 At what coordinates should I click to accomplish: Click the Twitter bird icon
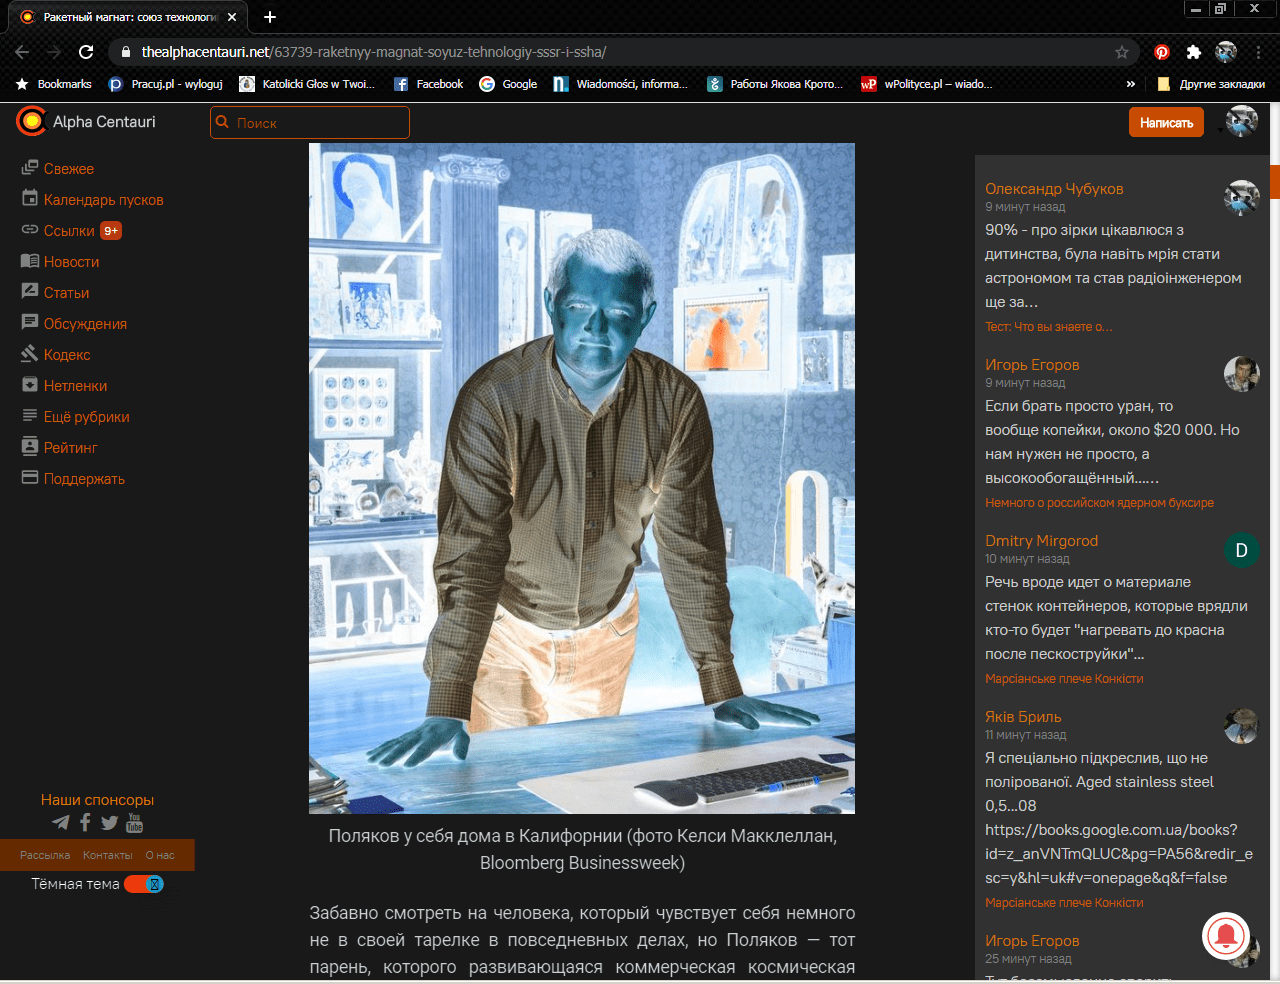click(109, 823)
